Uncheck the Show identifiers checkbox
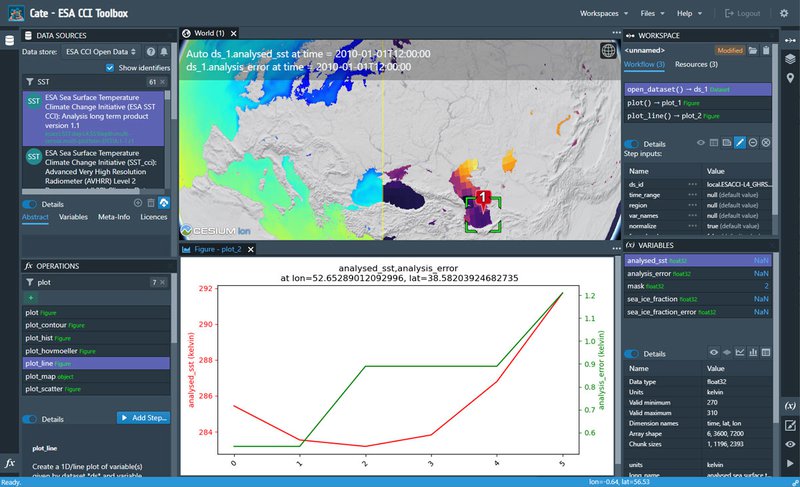800x487 pixels. coord(110,67)
